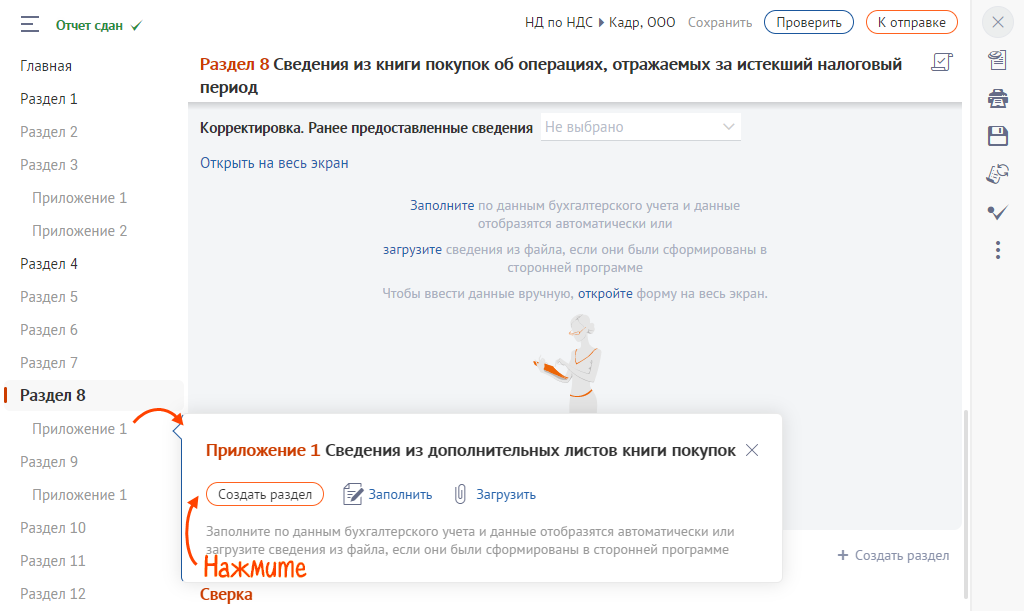Click the 'Проверить' button in header

(808, 22)
